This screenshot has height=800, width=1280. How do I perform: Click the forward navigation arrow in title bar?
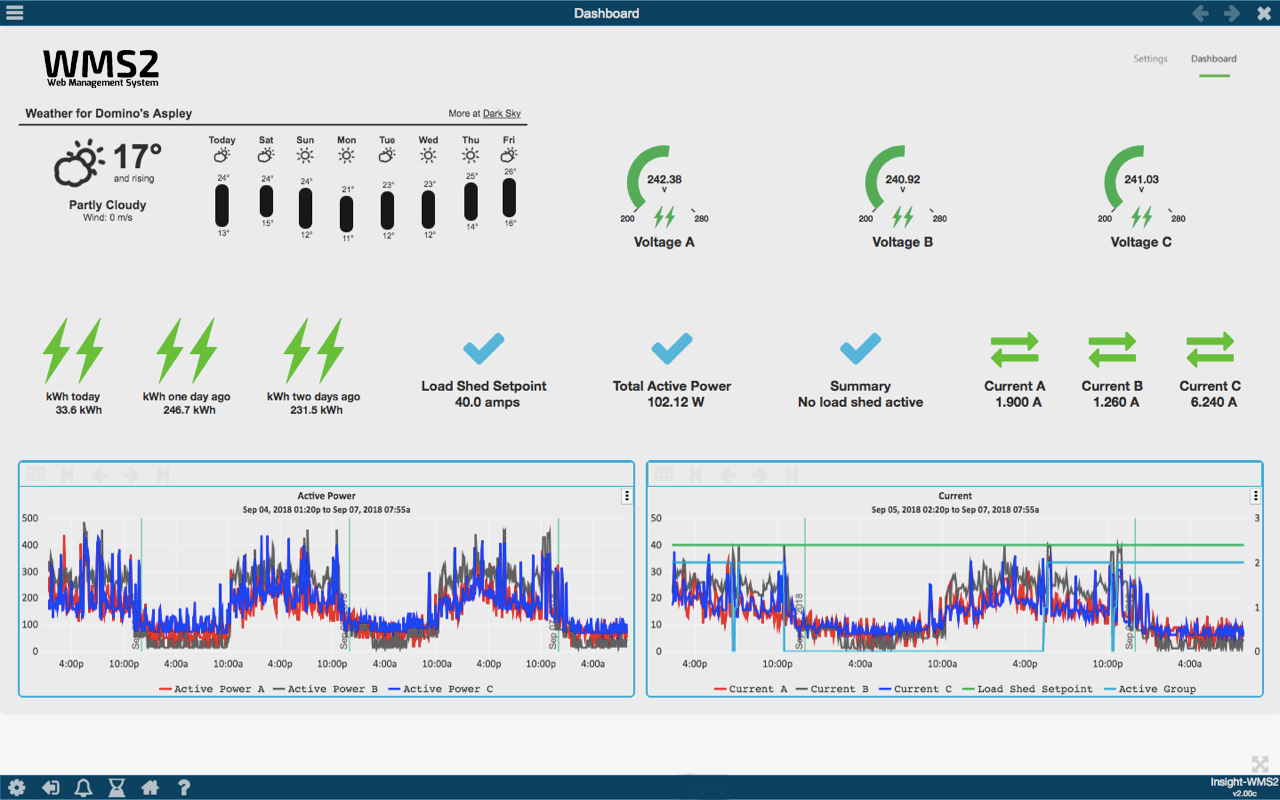(x=1232, y=13)
